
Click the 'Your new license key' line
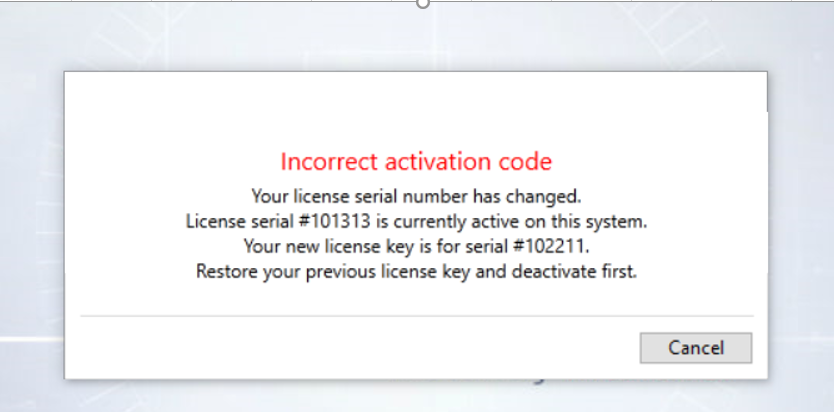click(416, 245)
